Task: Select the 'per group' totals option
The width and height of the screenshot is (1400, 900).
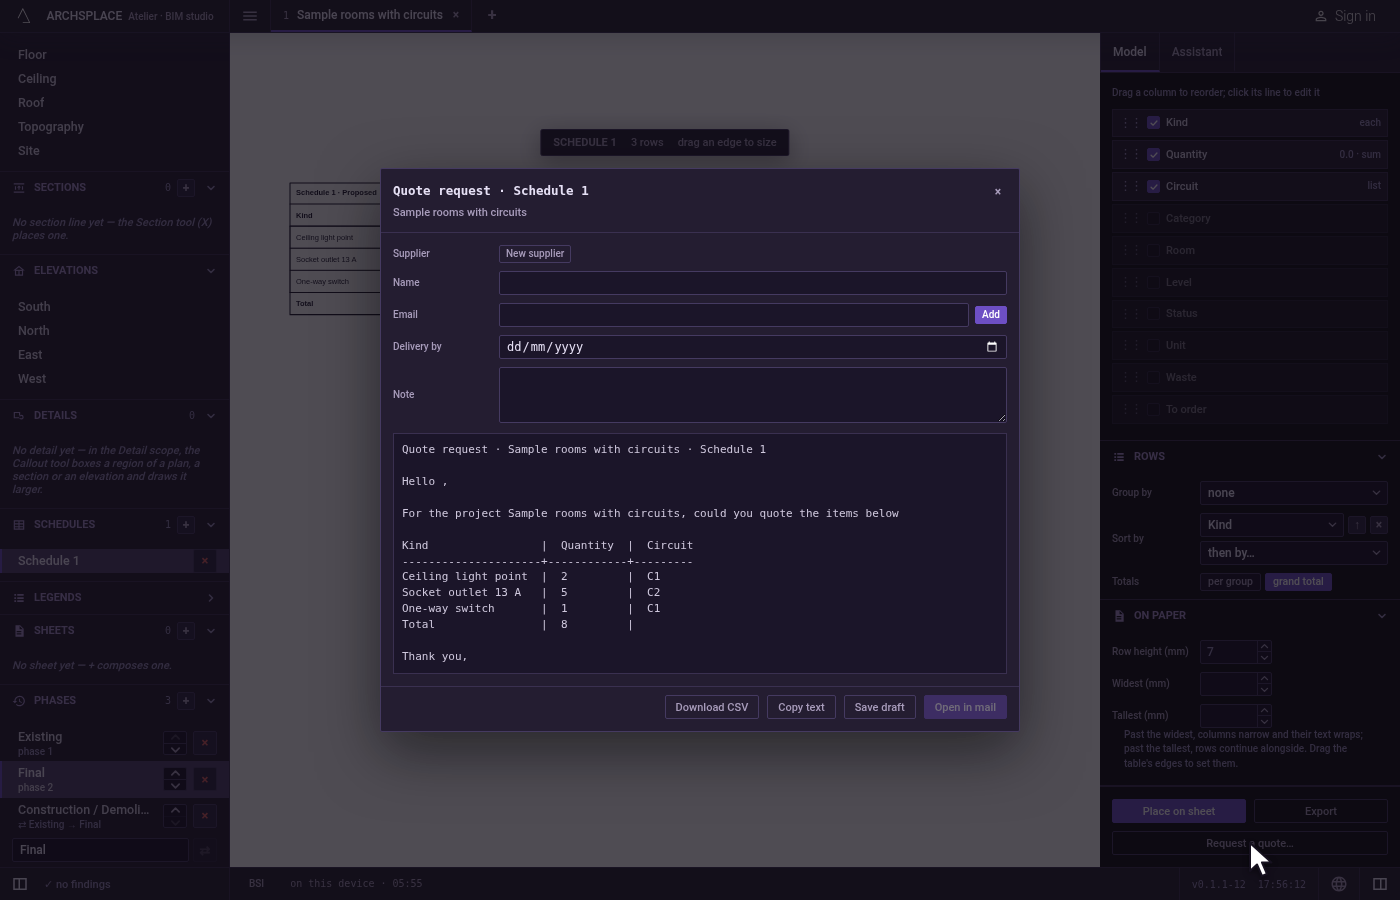Action: (1230, 582)
